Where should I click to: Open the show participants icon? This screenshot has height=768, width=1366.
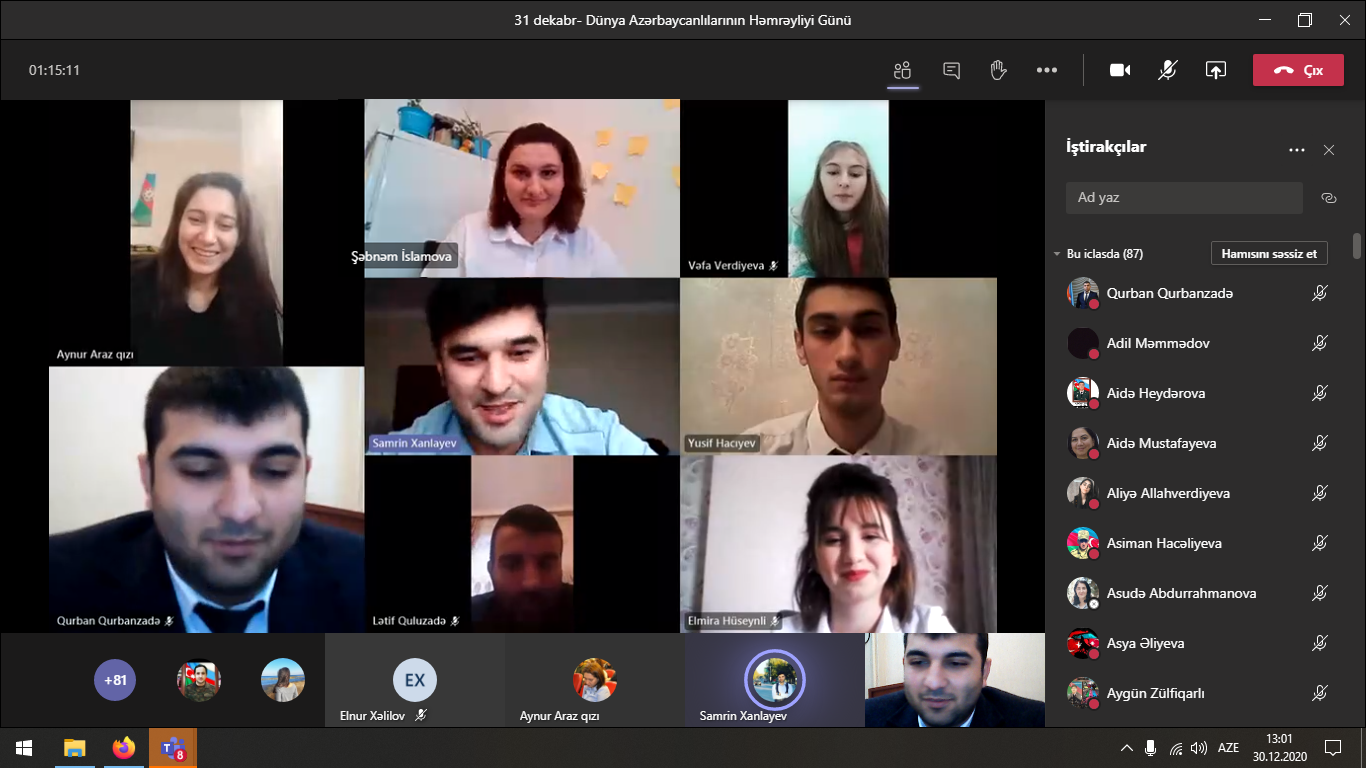pyautogui.click(x=903, y=70)
